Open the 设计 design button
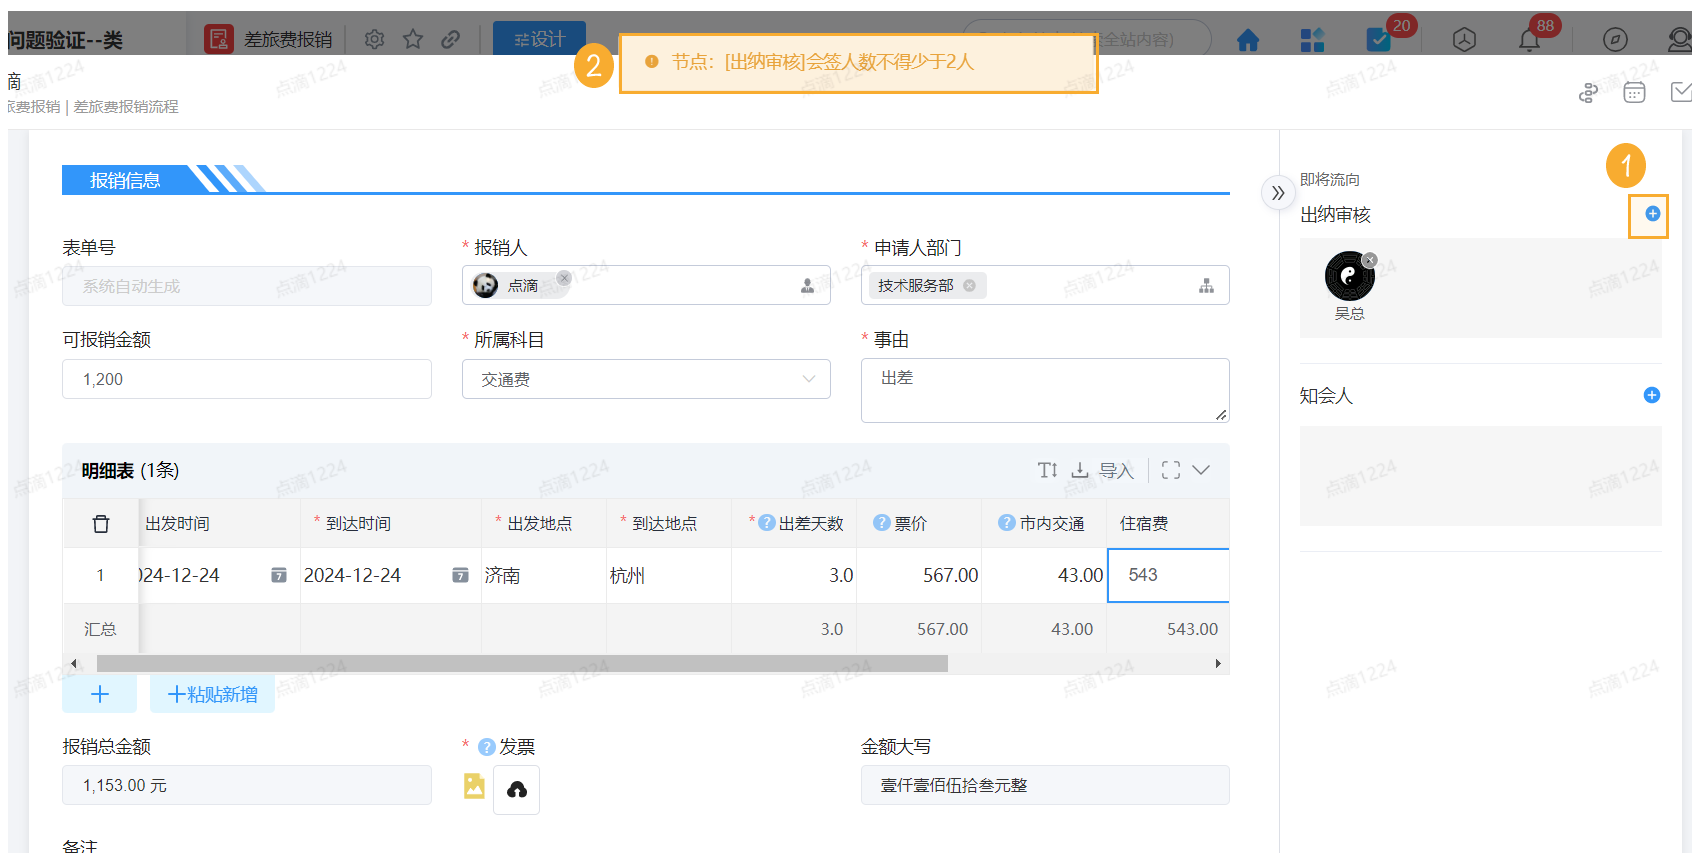The width and height of the screenshot is (1708, 866). tap(539, 39)
